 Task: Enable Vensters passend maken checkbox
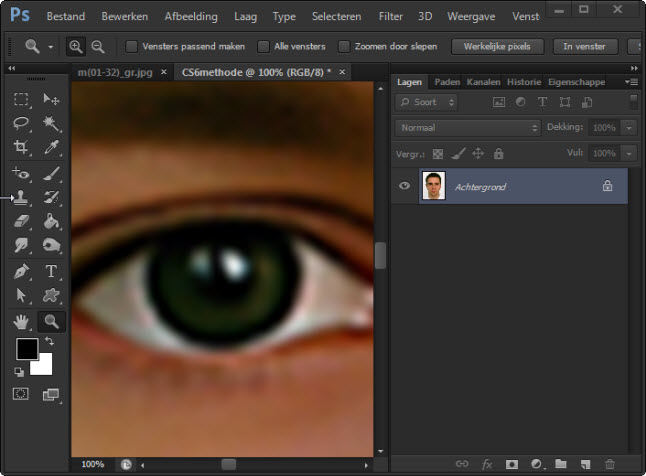(x=131, y=47)
